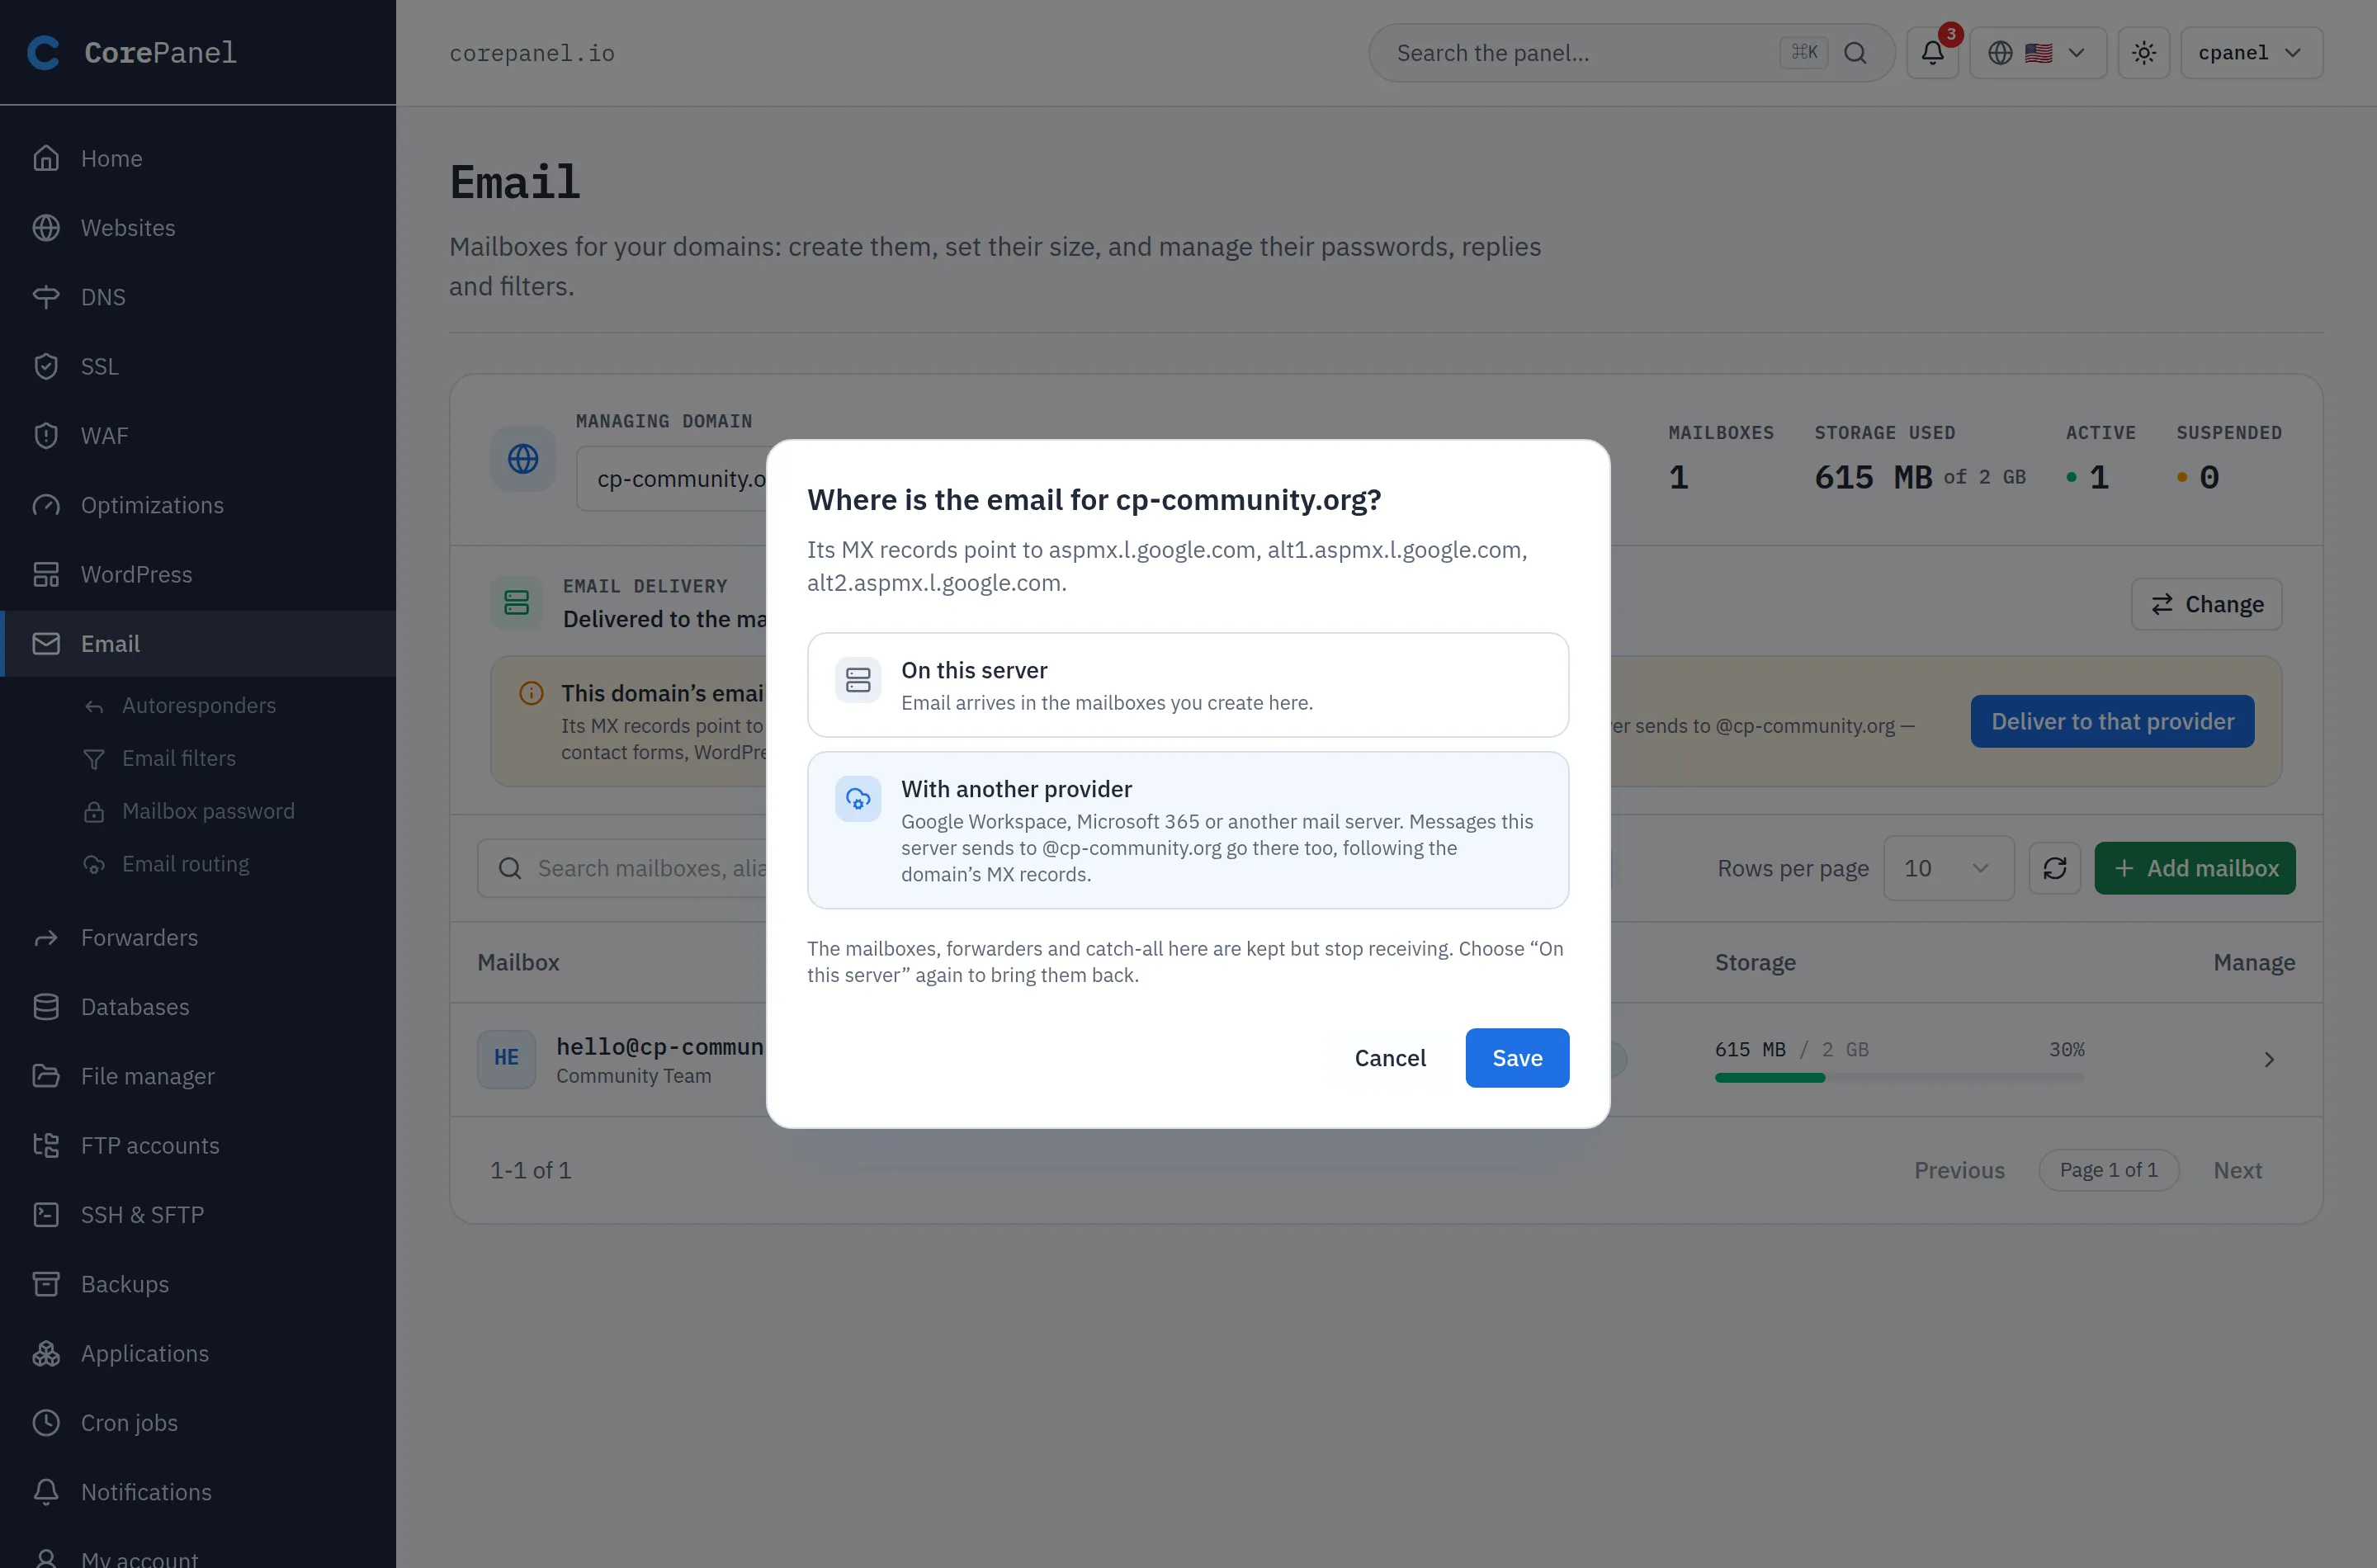Click the Next page link
Image resolution: width=2377 pixels, height=1568 pixels.
point(2237,1171)
